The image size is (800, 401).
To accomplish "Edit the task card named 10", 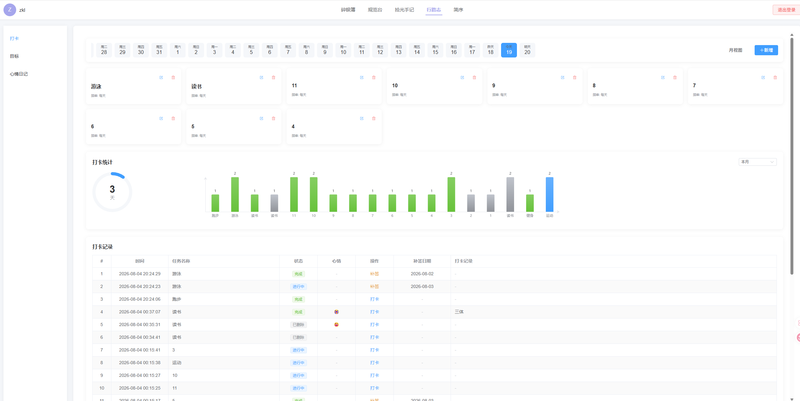I will 462,78.
